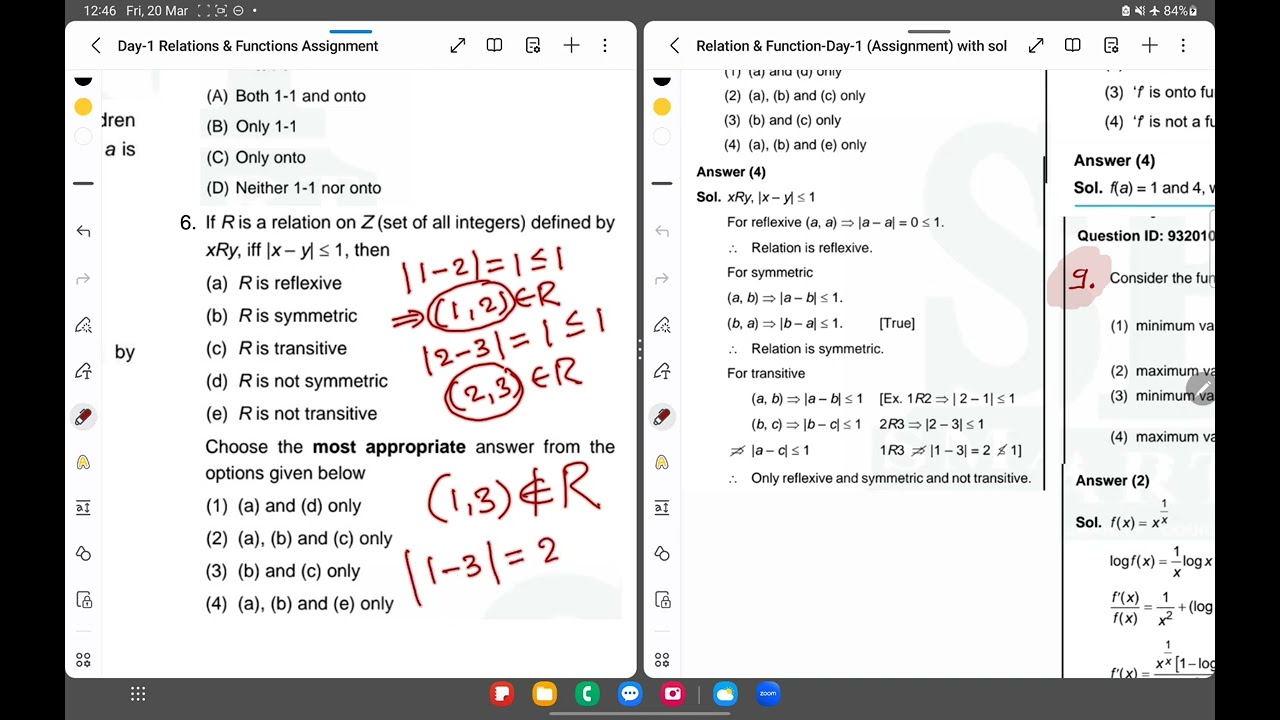The height and width of the screenshot is (720, 1280).
Task: Tap option '(D) Neither 1-1 nor onto'
Action: tap(294, 188)
